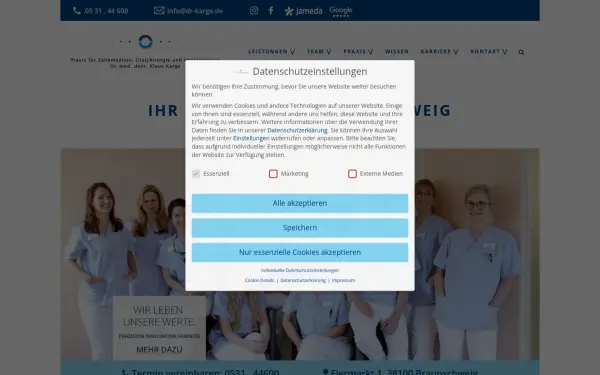Viewport: 600px width, 375px height.
Task: Open the Impressum link
Action: (343, 280)
